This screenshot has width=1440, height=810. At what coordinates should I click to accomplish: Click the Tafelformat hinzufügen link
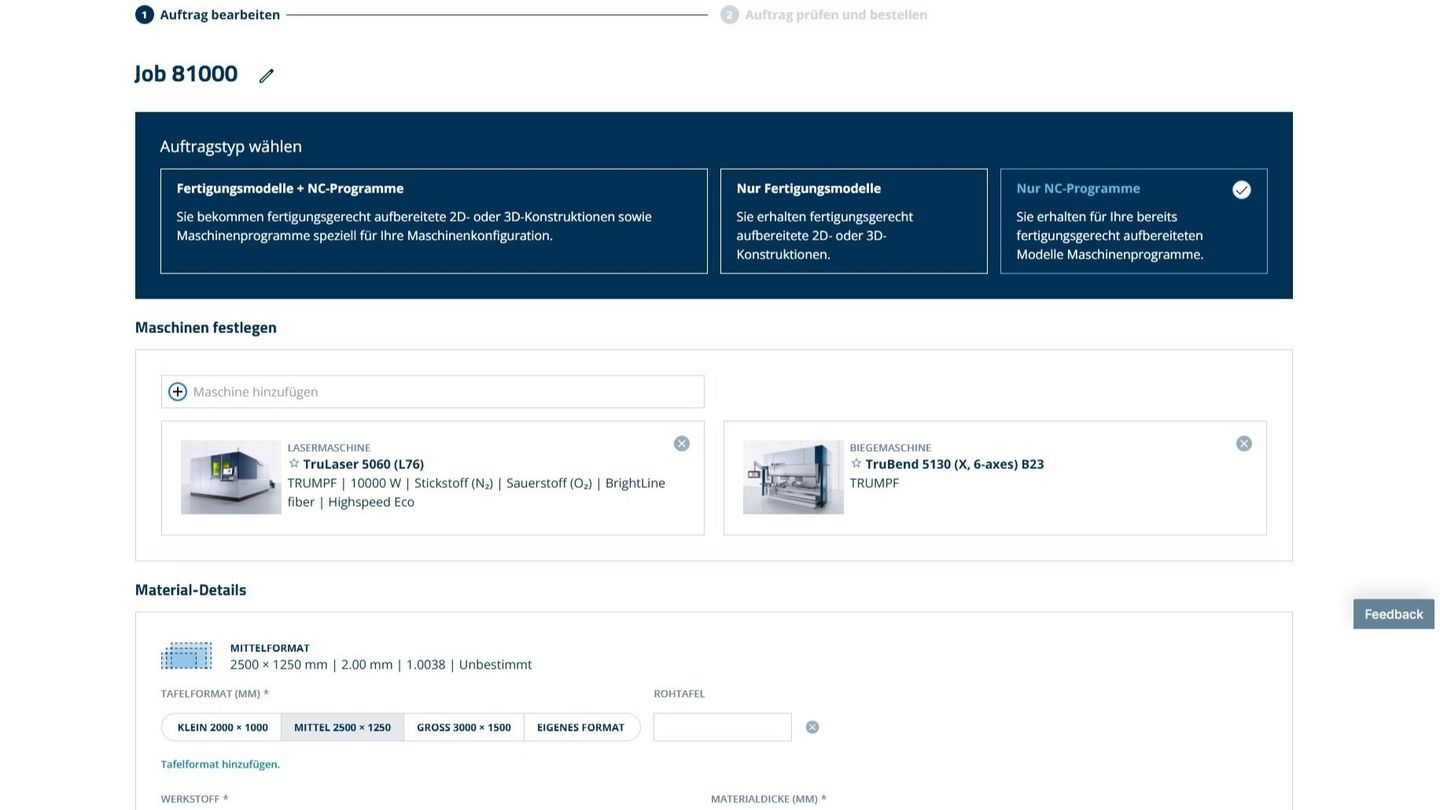220,765
